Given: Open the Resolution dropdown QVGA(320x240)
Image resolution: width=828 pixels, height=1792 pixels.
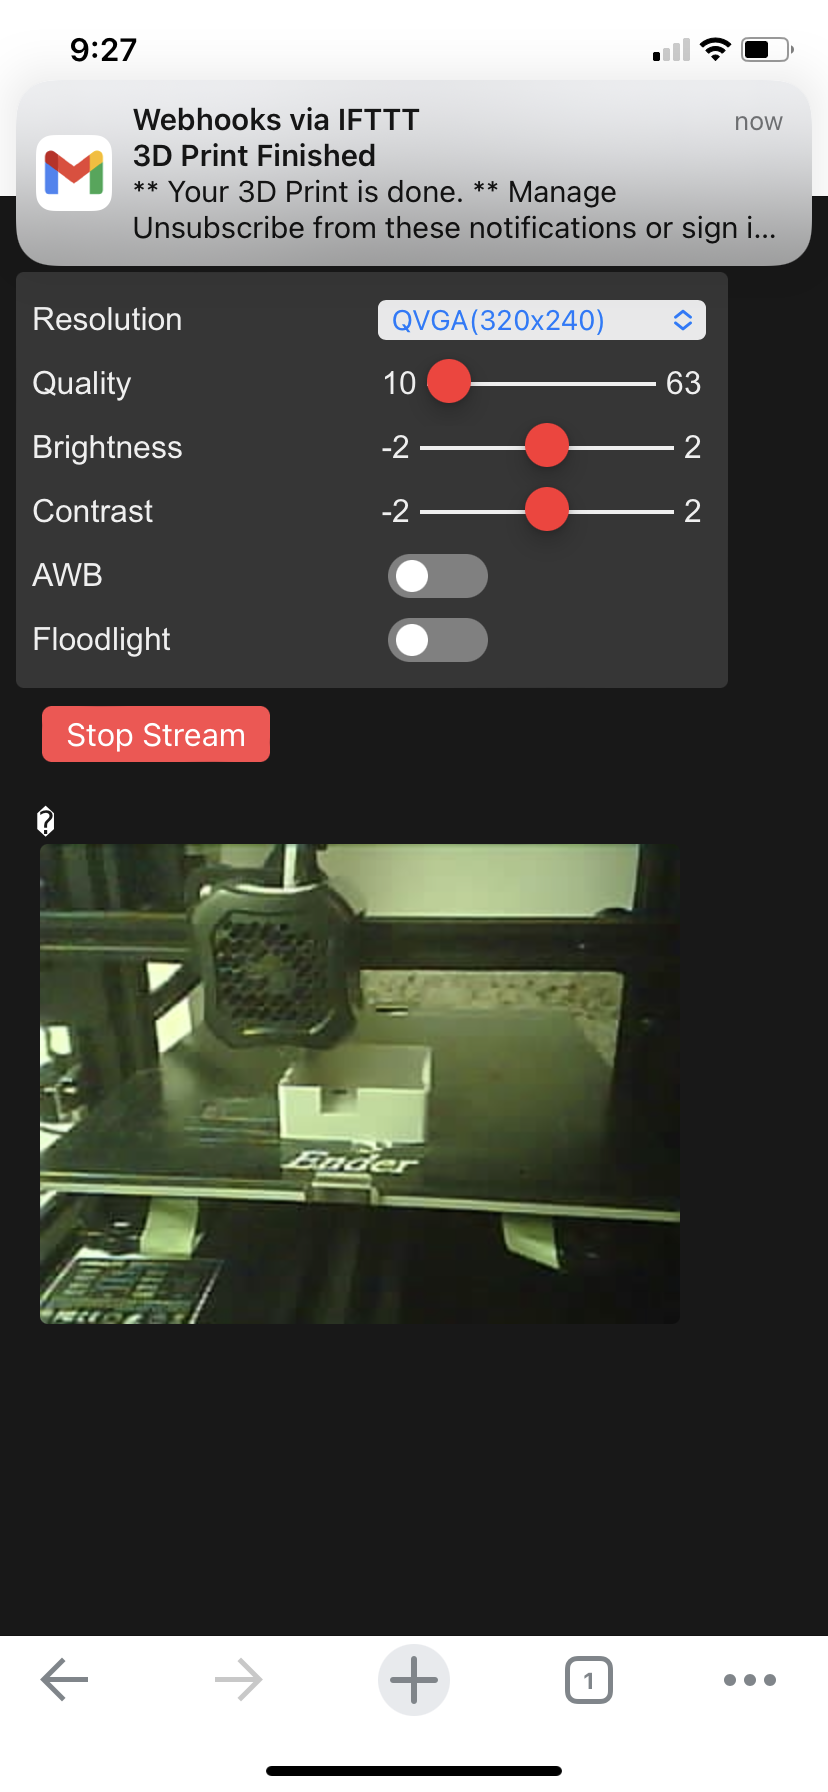Looking at the screenshot, I should click(542, 320).
